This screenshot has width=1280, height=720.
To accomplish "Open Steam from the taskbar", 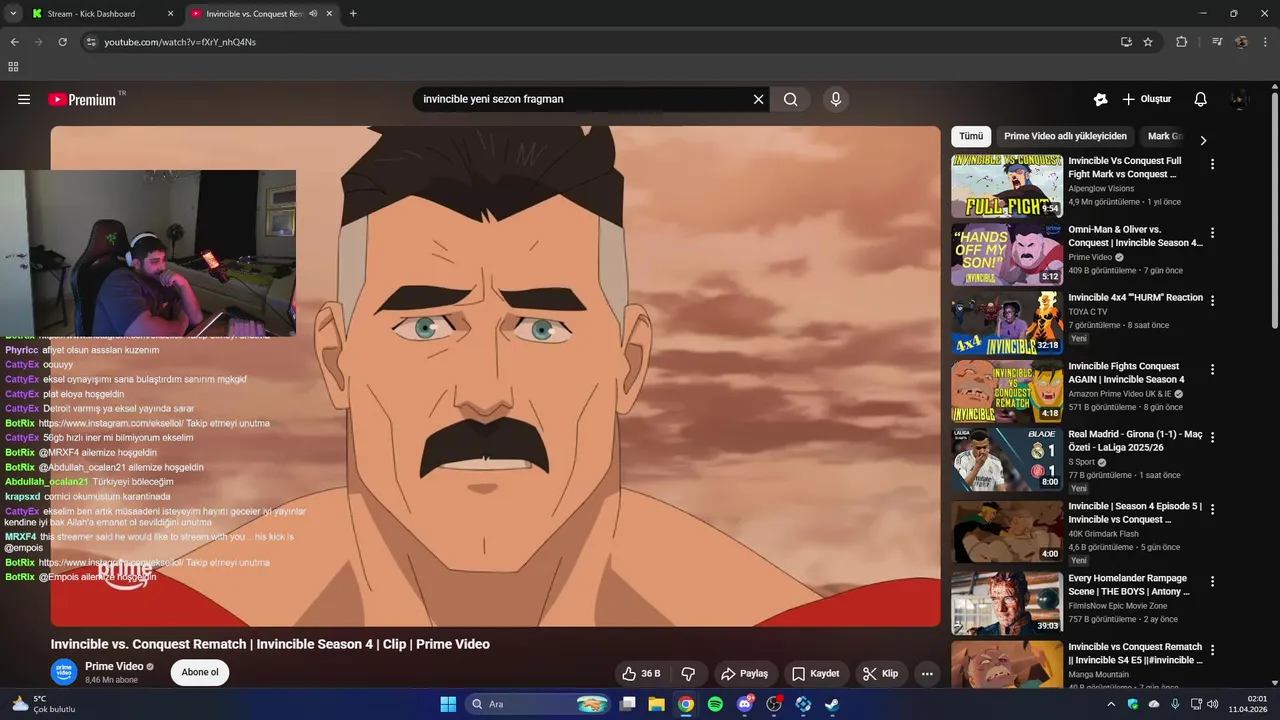I will [832, 704].
